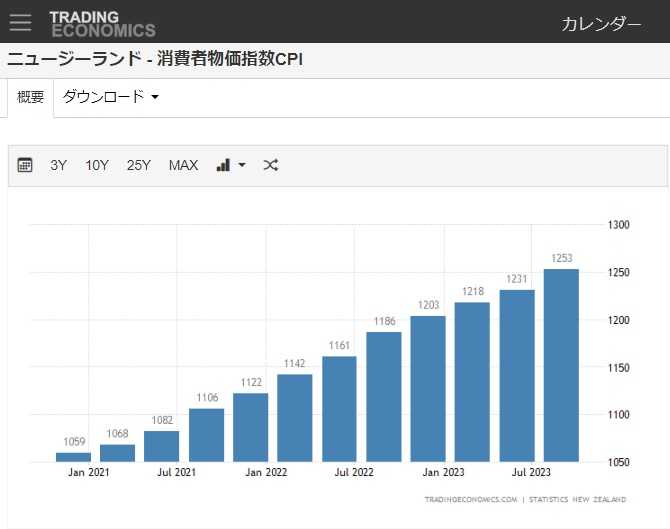Open the hamburger navigation menu
670x529 pixels.
(20, 22)
